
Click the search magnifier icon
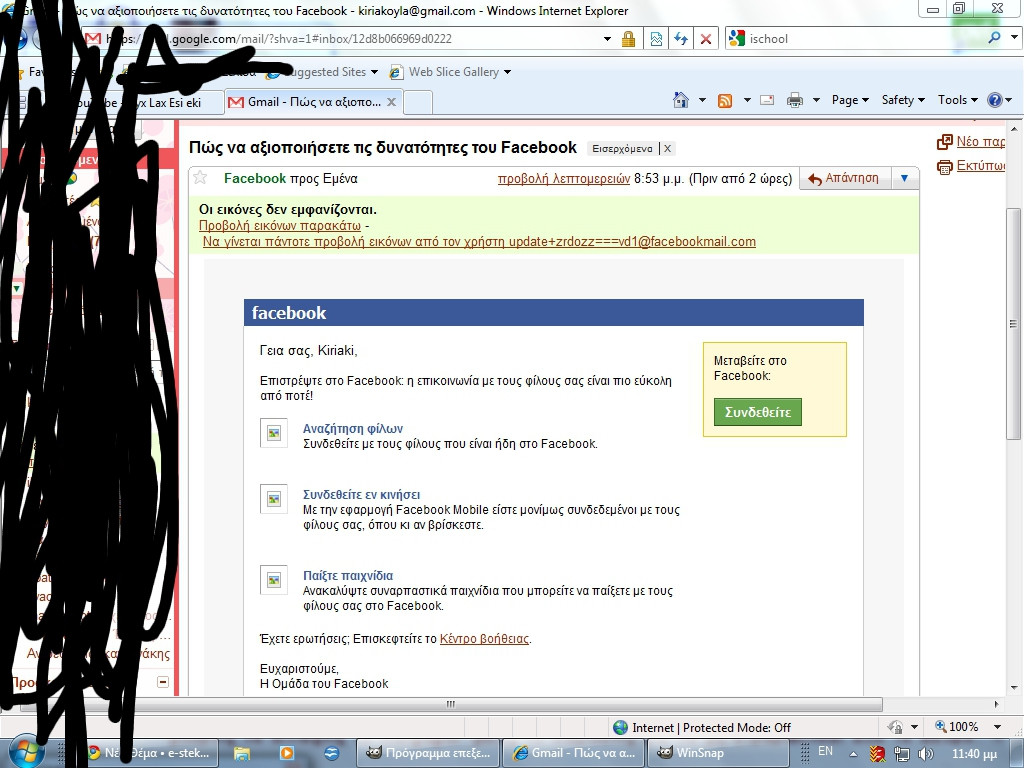click(994, 38)
